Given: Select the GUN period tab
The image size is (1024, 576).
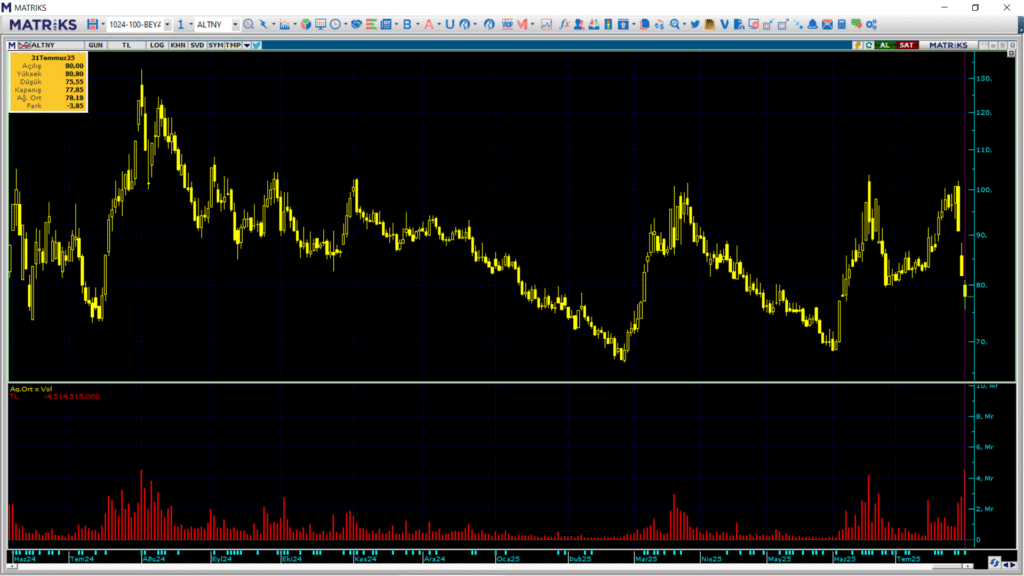Looking at the screenshot, I should coord(96,45).
